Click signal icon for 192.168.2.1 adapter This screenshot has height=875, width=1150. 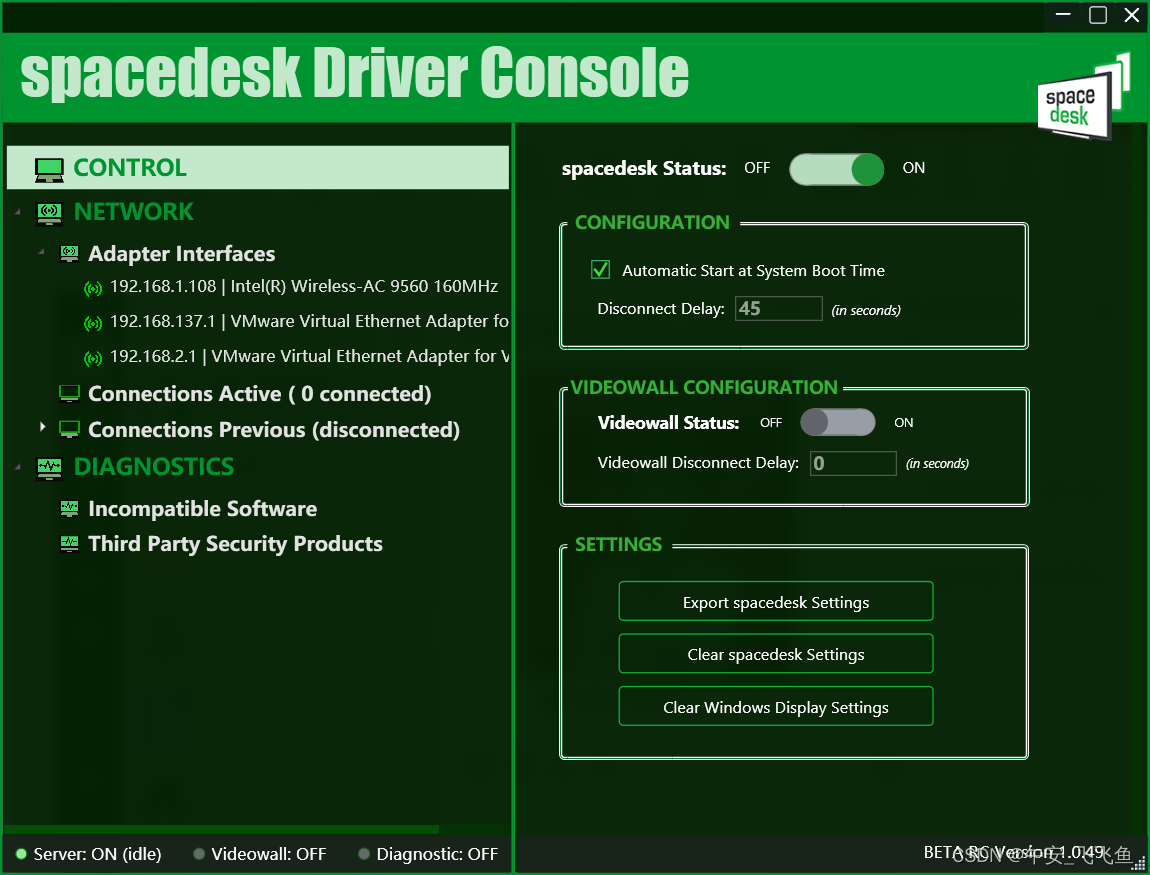pos(93,359)
